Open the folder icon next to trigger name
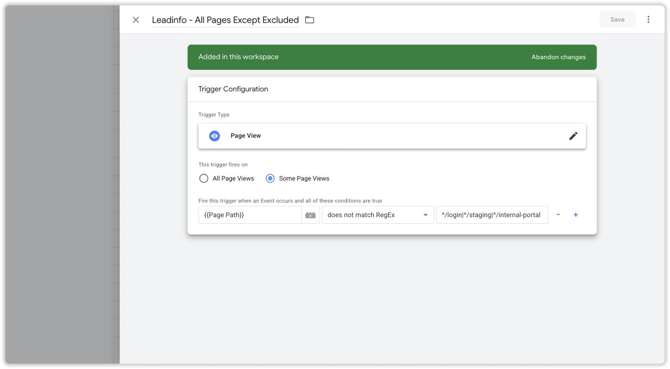Screen dimensions: 670x369 tap(309, 20)
